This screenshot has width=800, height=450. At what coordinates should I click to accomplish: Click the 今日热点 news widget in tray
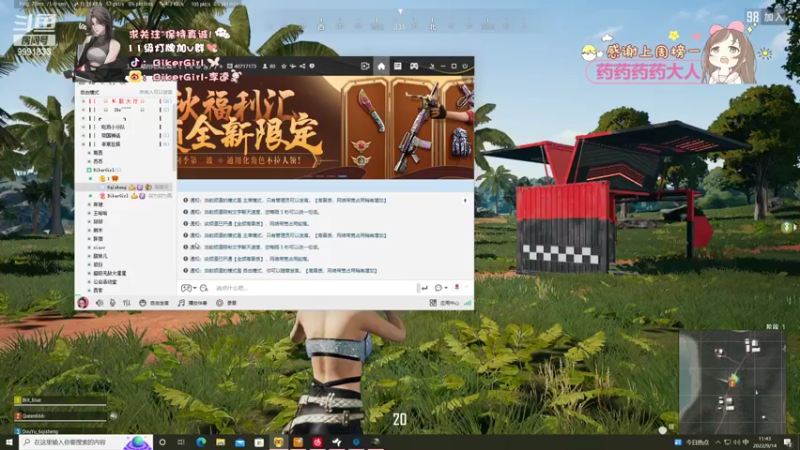tap(692, 442)
